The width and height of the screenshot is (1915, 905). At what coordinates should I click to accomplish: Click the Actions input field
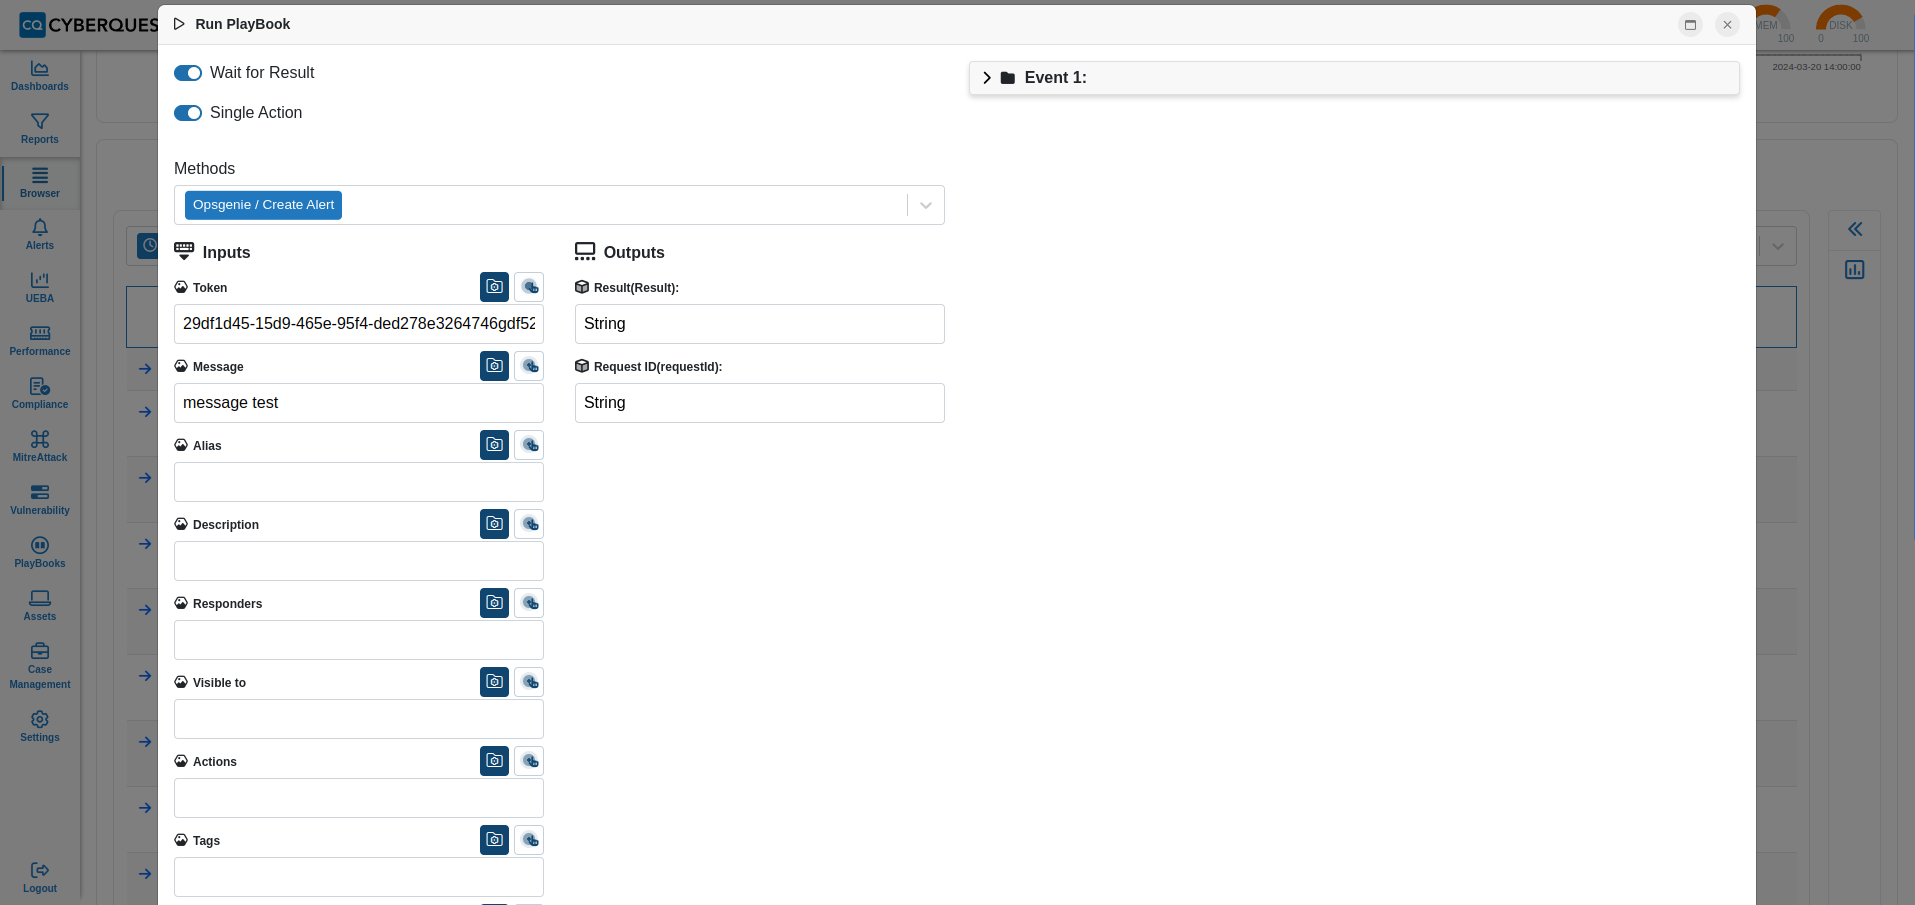click(359, 798)
